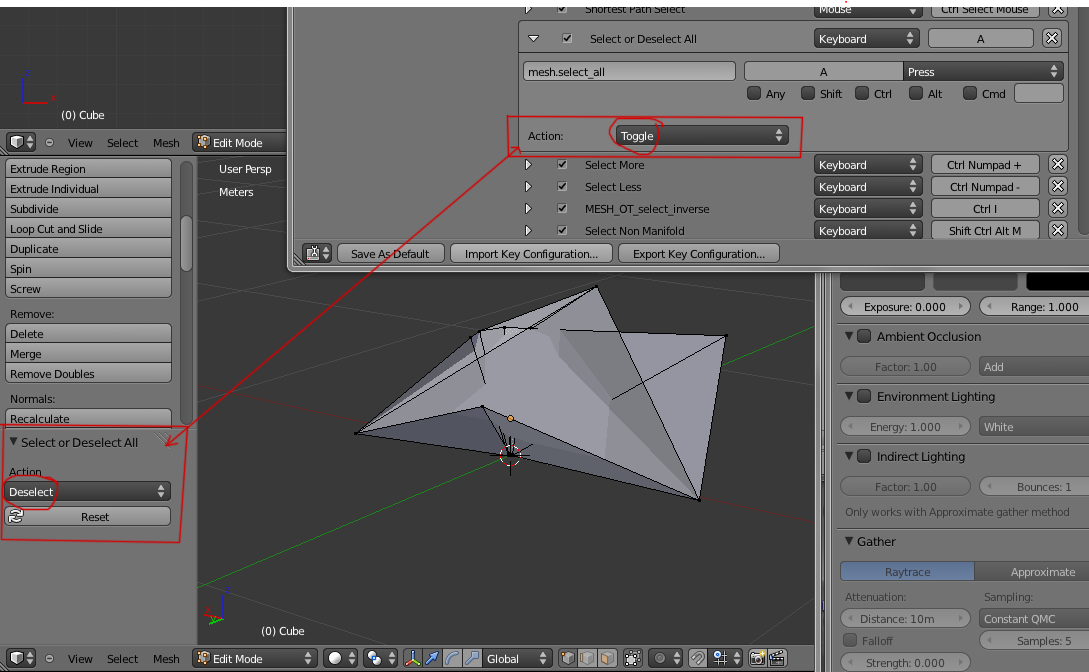Expand Select More keymap entry

pos(528,165)
